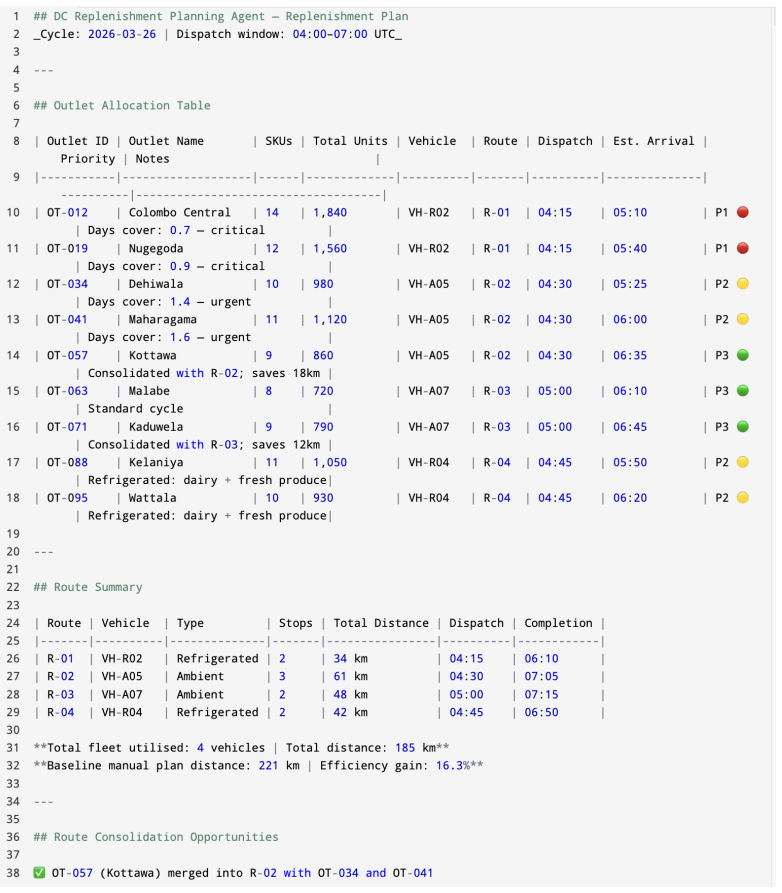This screenshot has height=893, width=782.
Task: Click total units value 1,840
Action: coord(330,212)
